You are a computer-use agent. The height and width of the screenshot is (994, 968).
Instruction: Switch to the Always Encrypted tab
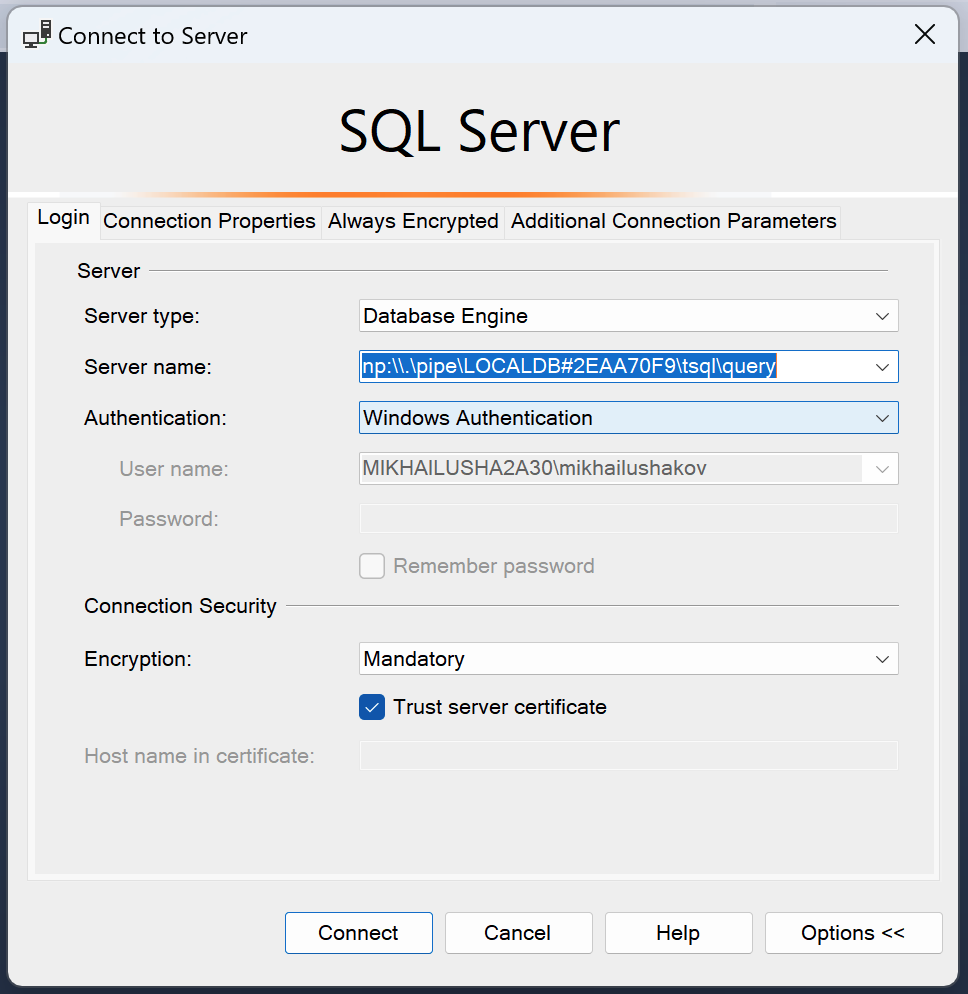(413, 221)
